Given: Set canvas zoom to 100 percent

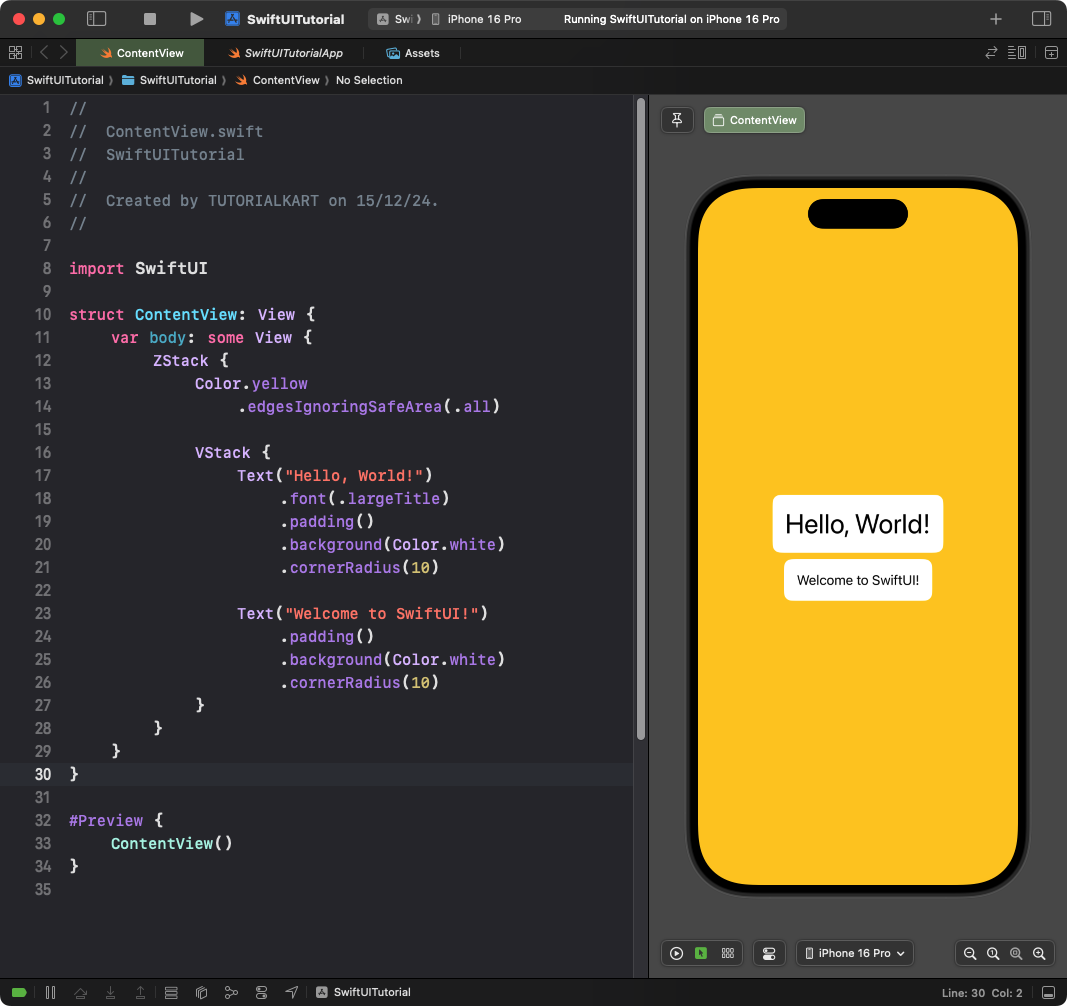Looking at the screenshot, I should 993,953.
